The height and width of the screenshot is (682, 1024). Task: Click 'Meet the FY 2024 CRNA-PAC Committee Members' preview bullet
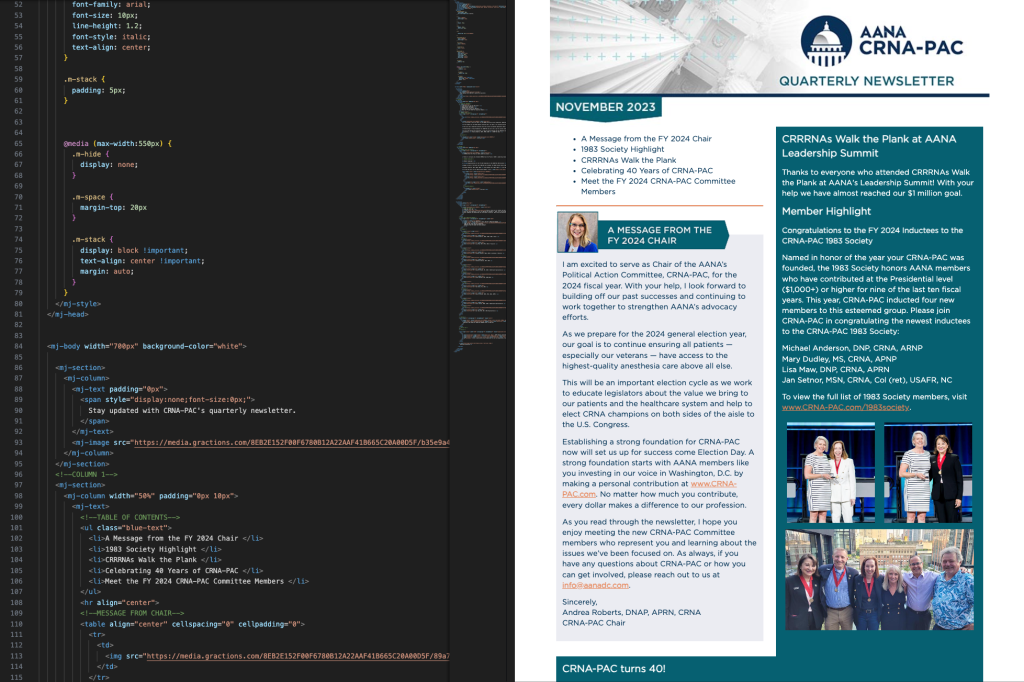pyautogui.click(x=658, y=186)
